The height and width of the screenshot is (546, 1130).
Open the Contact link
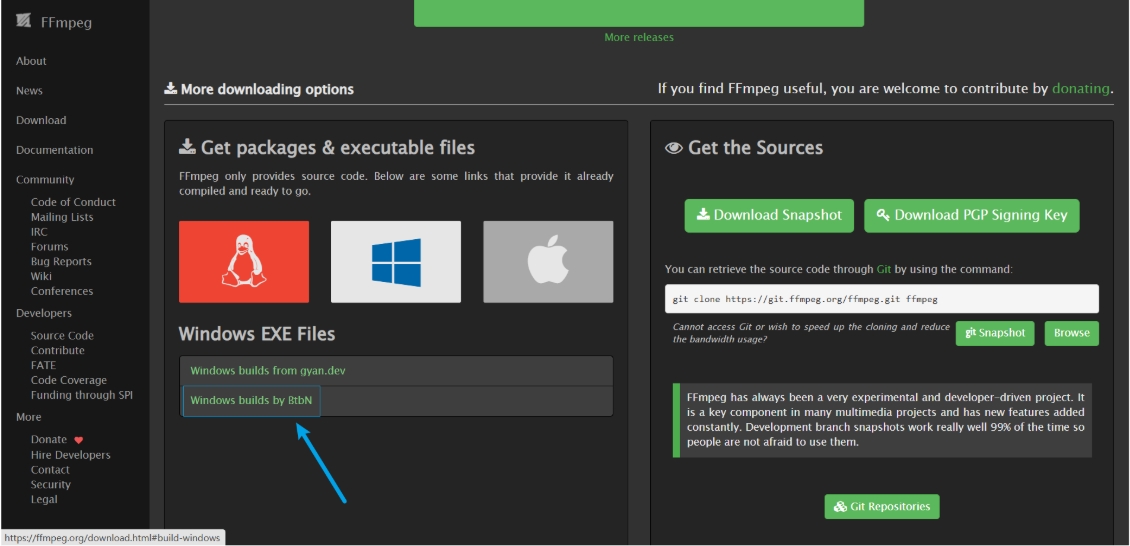tap(50, 470)
